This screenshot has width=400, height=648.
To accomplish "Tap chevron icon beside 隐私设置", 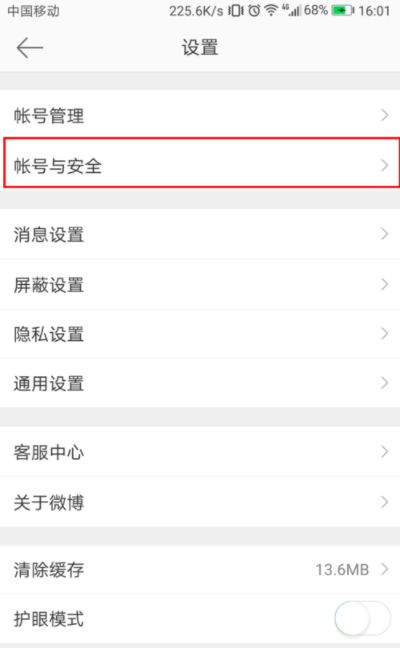I will (x=385, y=334).
